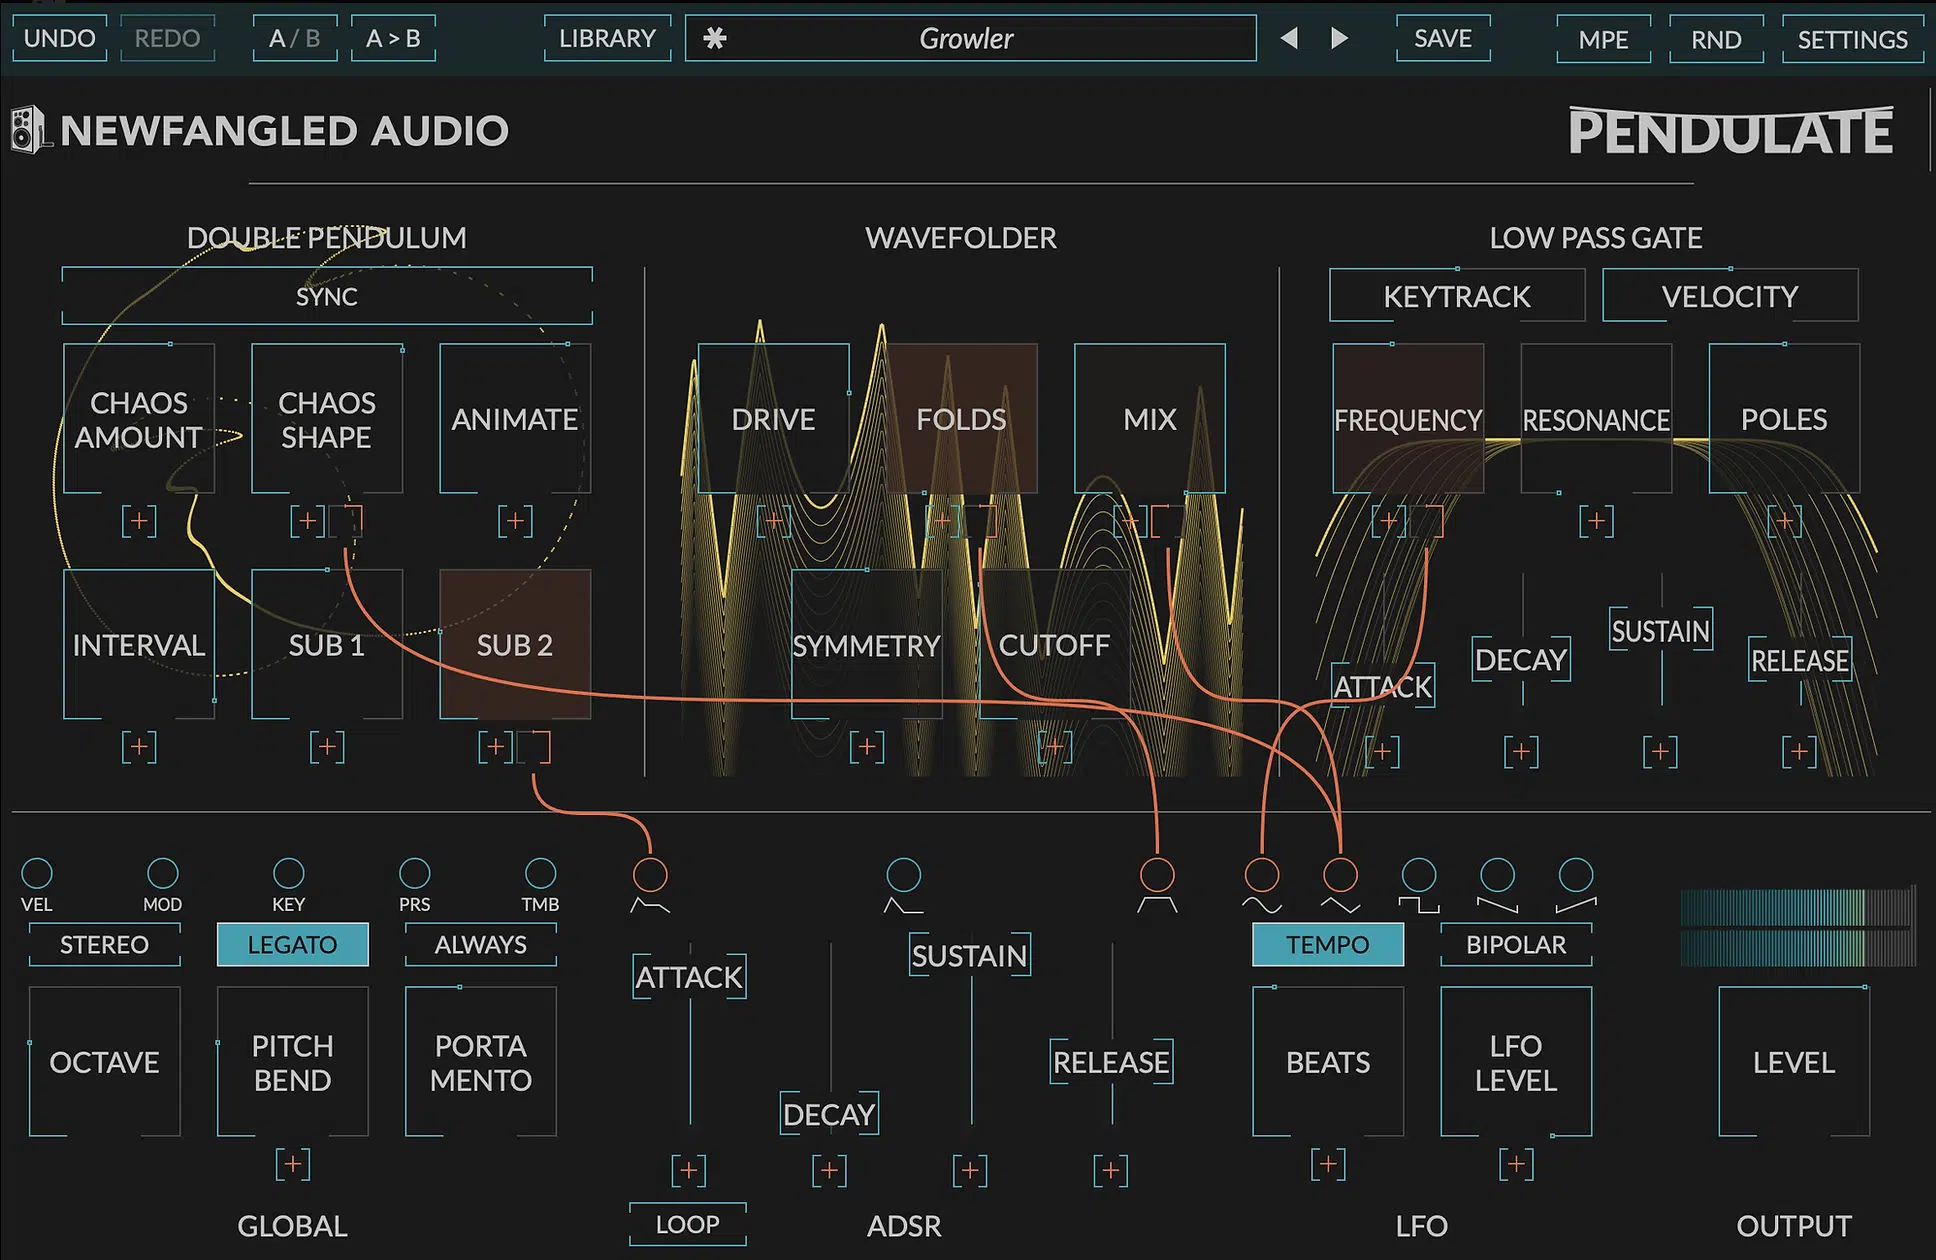
Task: Select the first ADSR envelope modulation source
Action: [x=650, y=875]
